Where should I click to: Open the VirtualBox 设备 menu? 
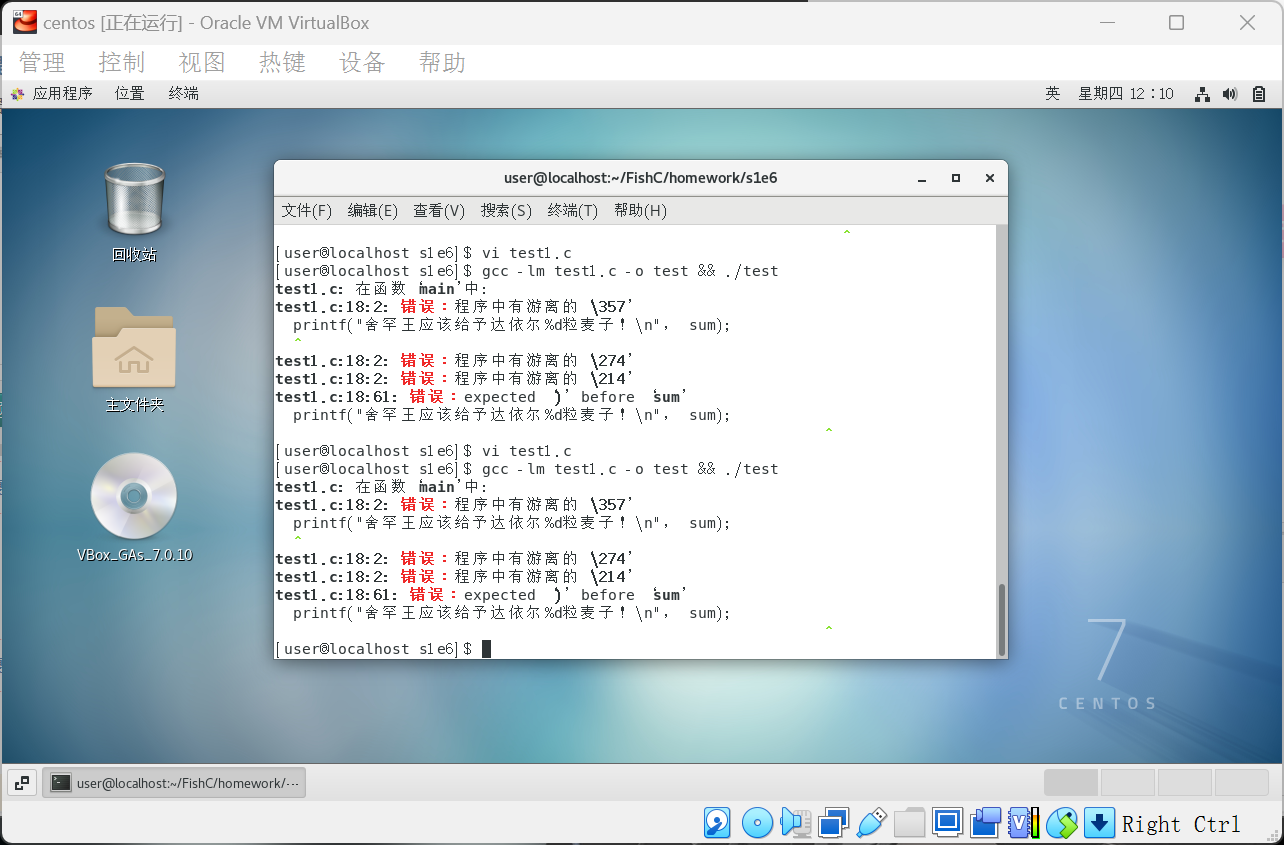[x=362, y=63]
